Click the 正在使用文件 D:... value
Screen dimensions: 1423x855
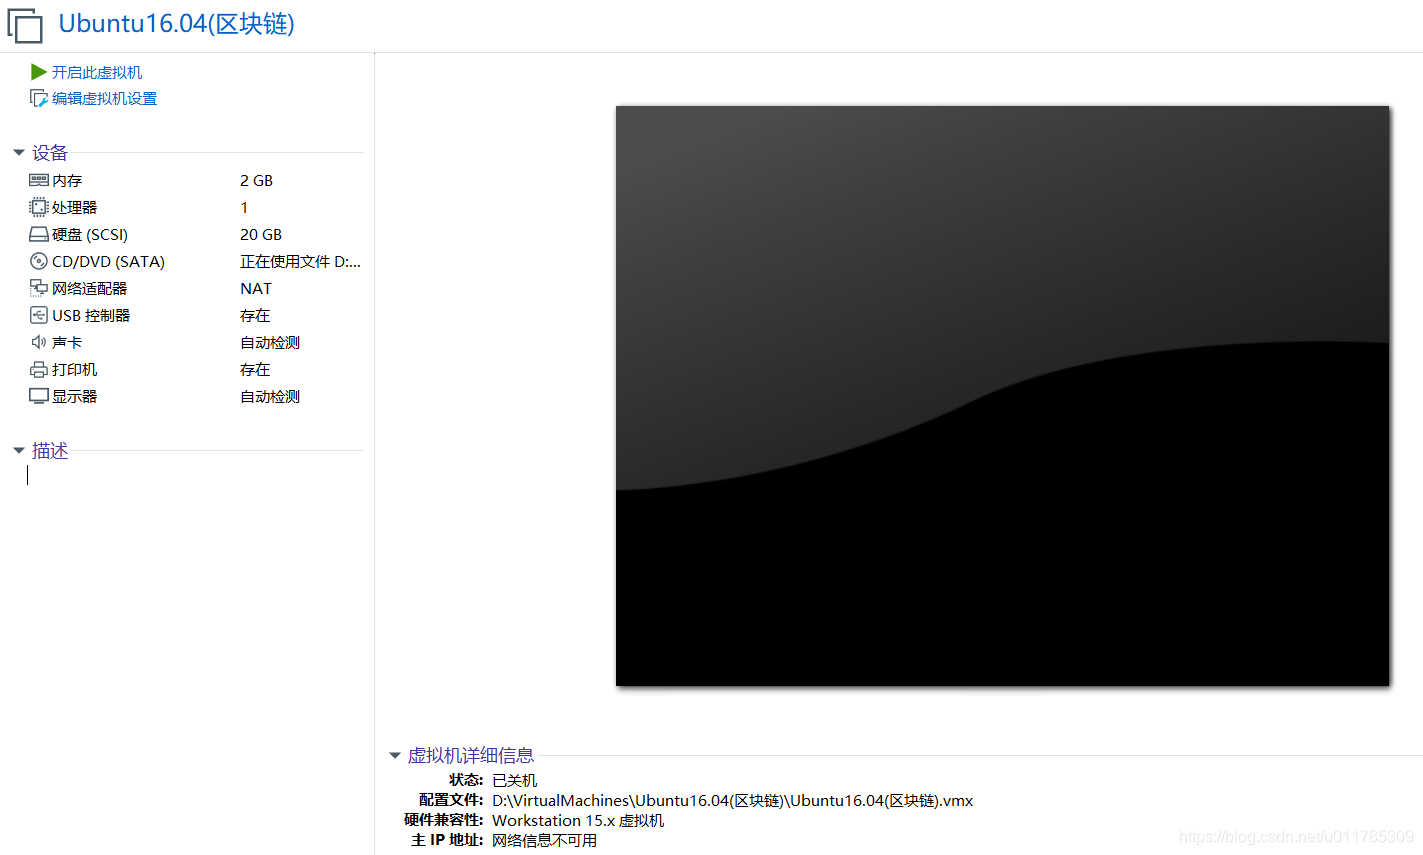click(x=300, y=261)
